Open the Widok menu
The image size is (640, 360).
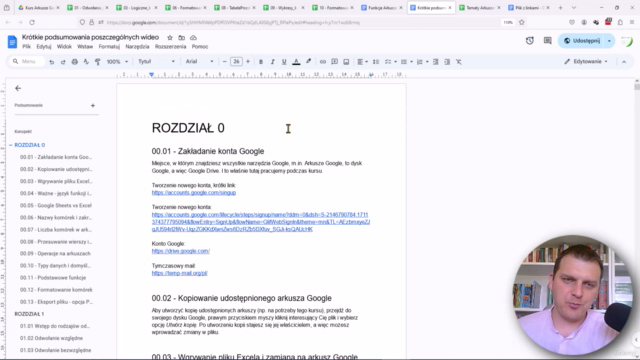coord(64,47)
